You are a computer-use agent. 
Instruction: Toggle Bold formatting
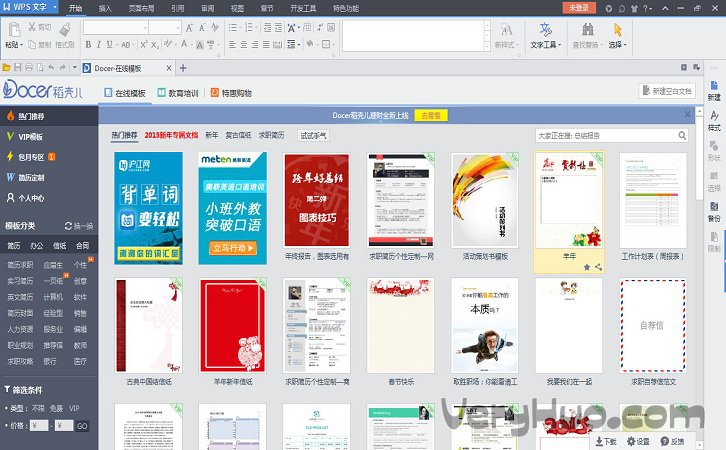pyautogui.click(x=88, y=44)
